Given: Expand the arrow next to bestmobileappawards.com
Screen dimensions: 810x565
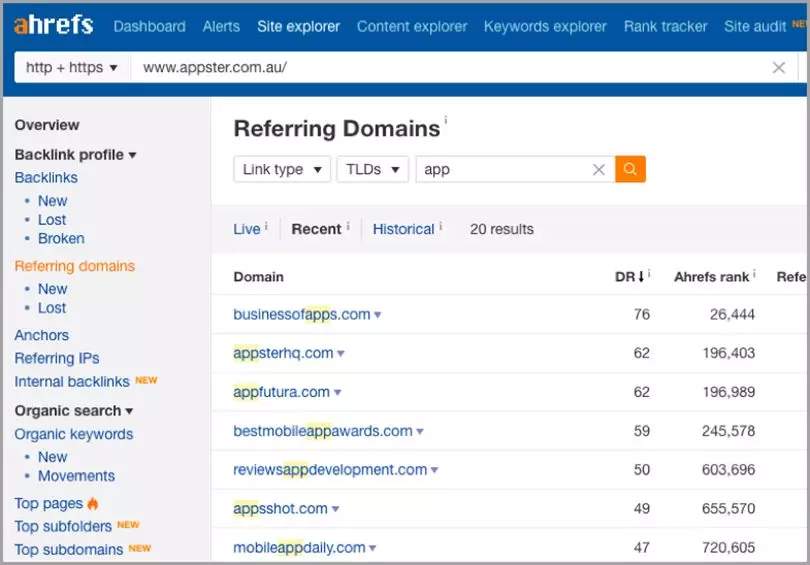Looking at the screenshot, I should (x=420, y=431).
